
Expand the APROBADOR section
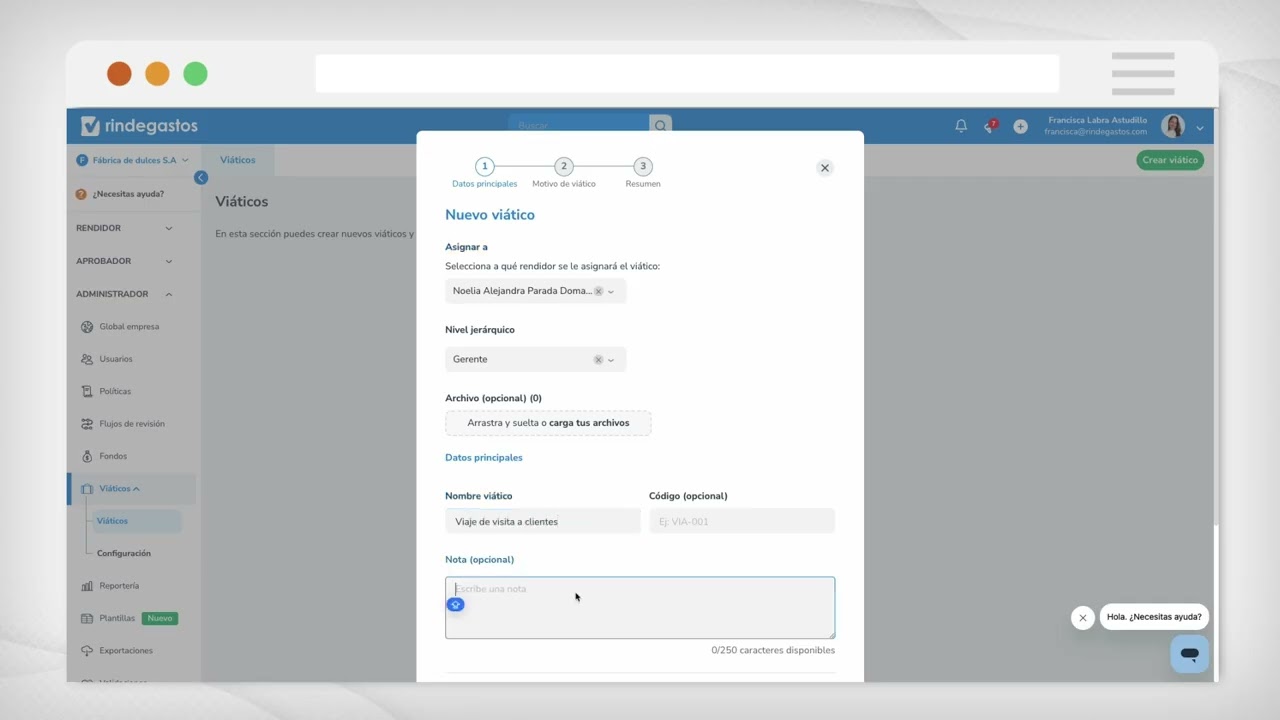point(124,261)
